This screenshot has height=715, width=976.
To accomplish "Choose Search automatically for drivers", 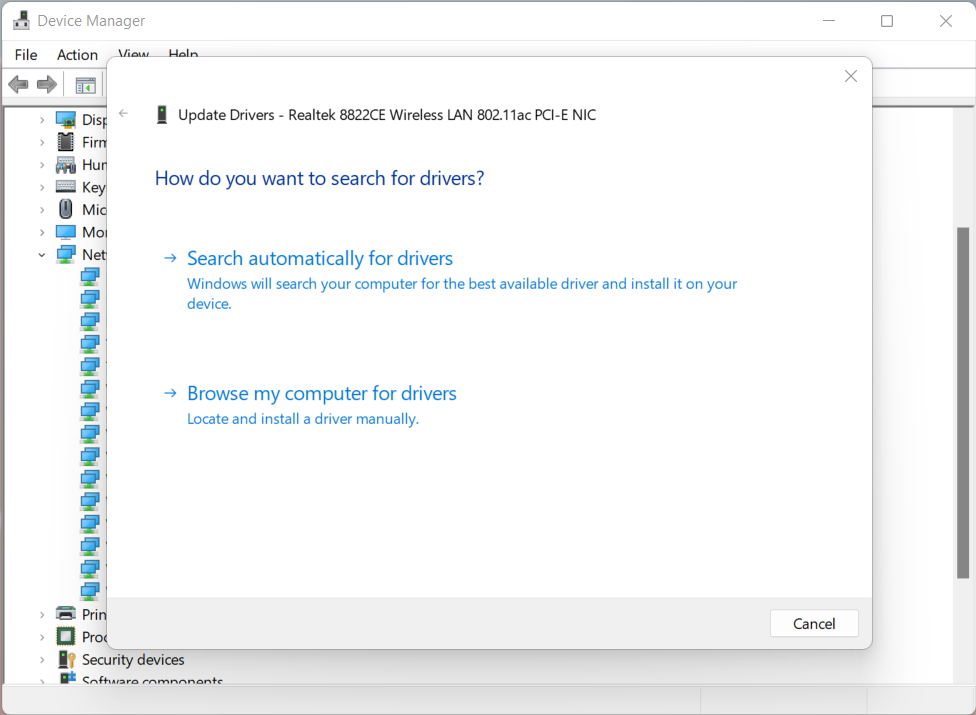I will tap(320, 258).
